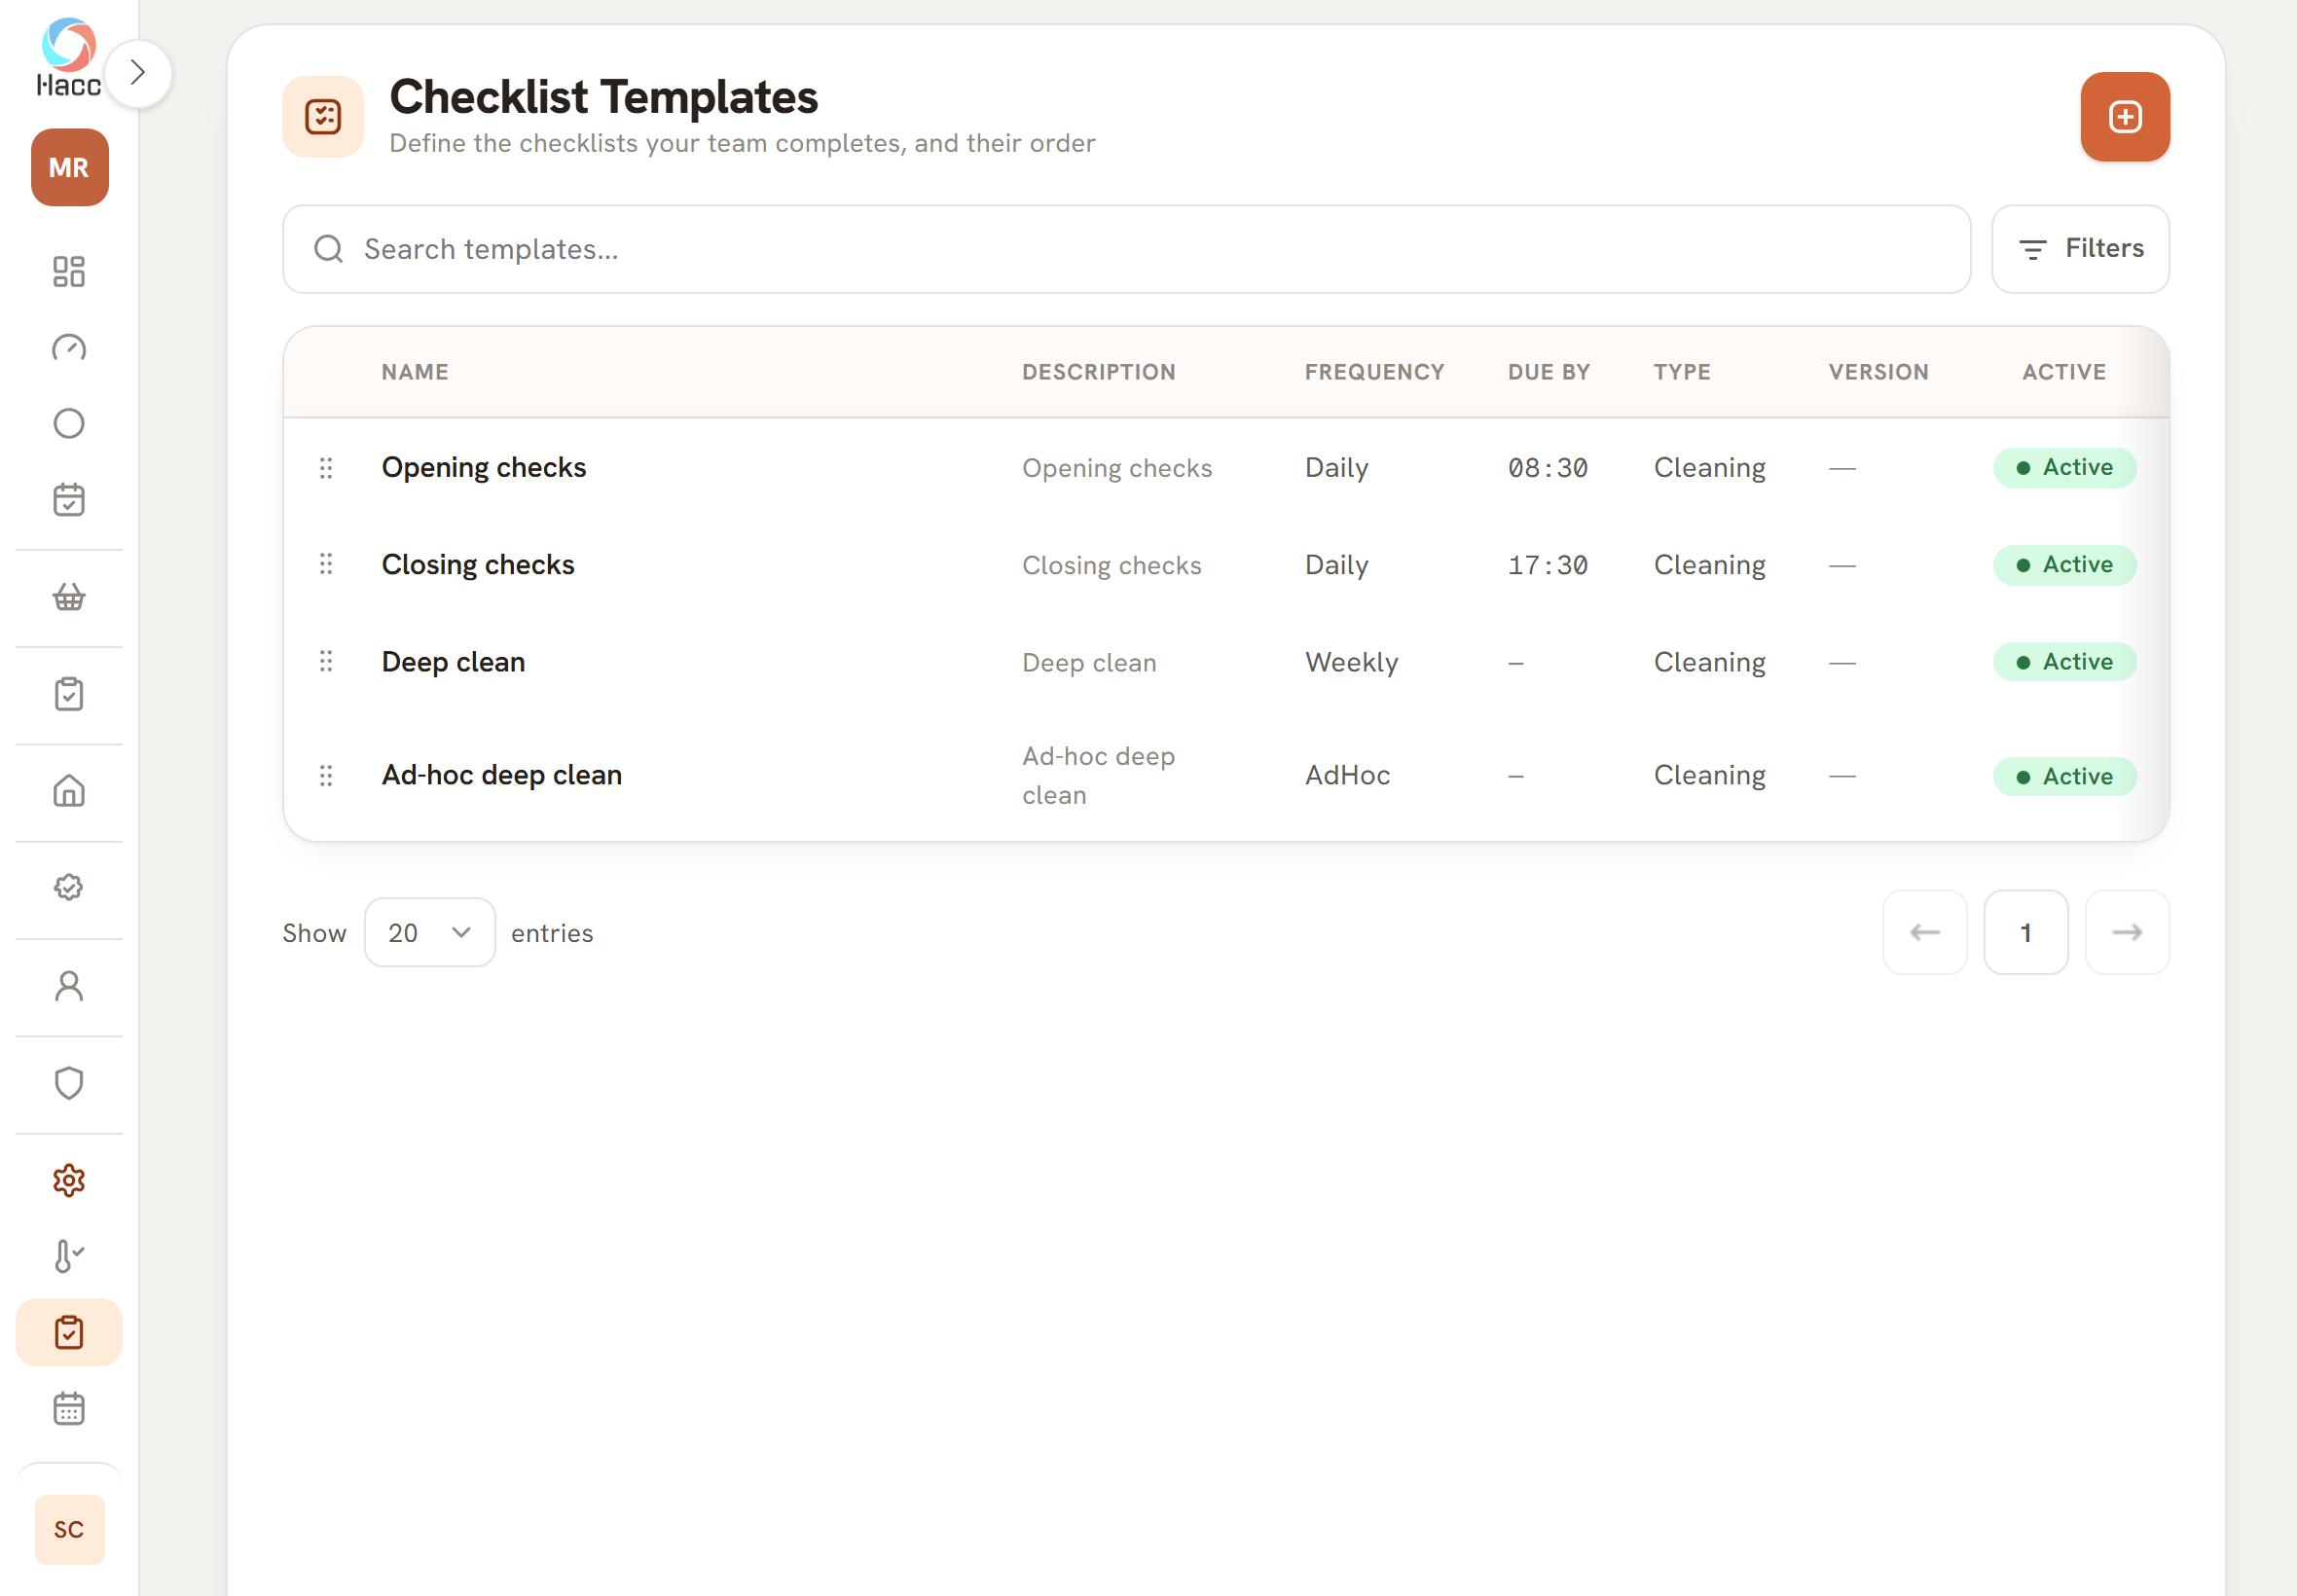Open the shopping basket icon in sidebar
The width and height of the screenshot is (2297, 1596).
(x=69, y=597)
